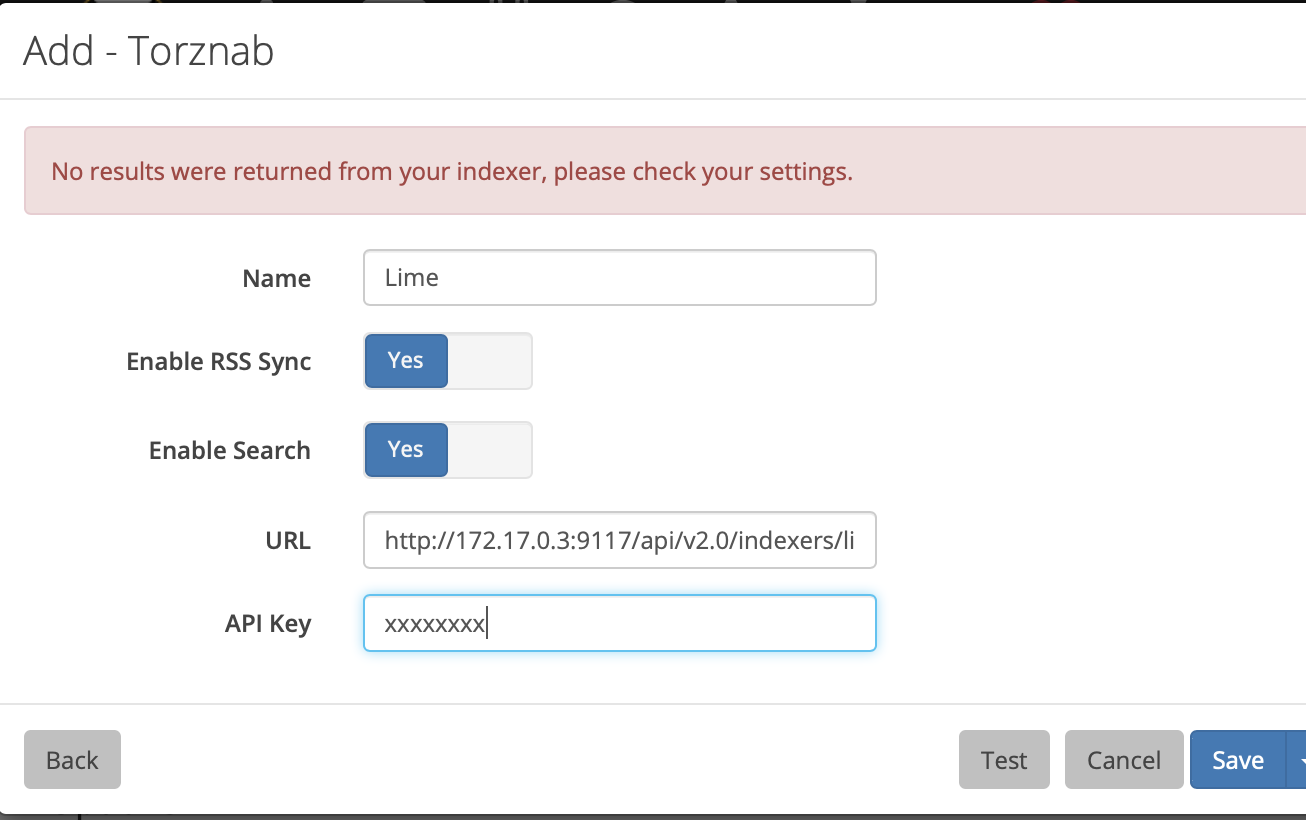Click the gray off side of Enable Search switch
The height and width of the screenshot is (820, 1306).
click(x=489, y=450)
